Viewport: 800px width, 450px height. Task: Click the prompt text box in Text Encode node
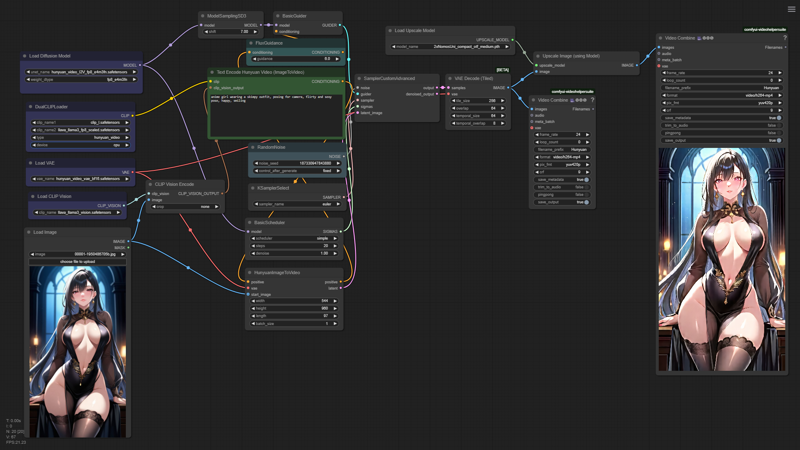pos(275,115)
